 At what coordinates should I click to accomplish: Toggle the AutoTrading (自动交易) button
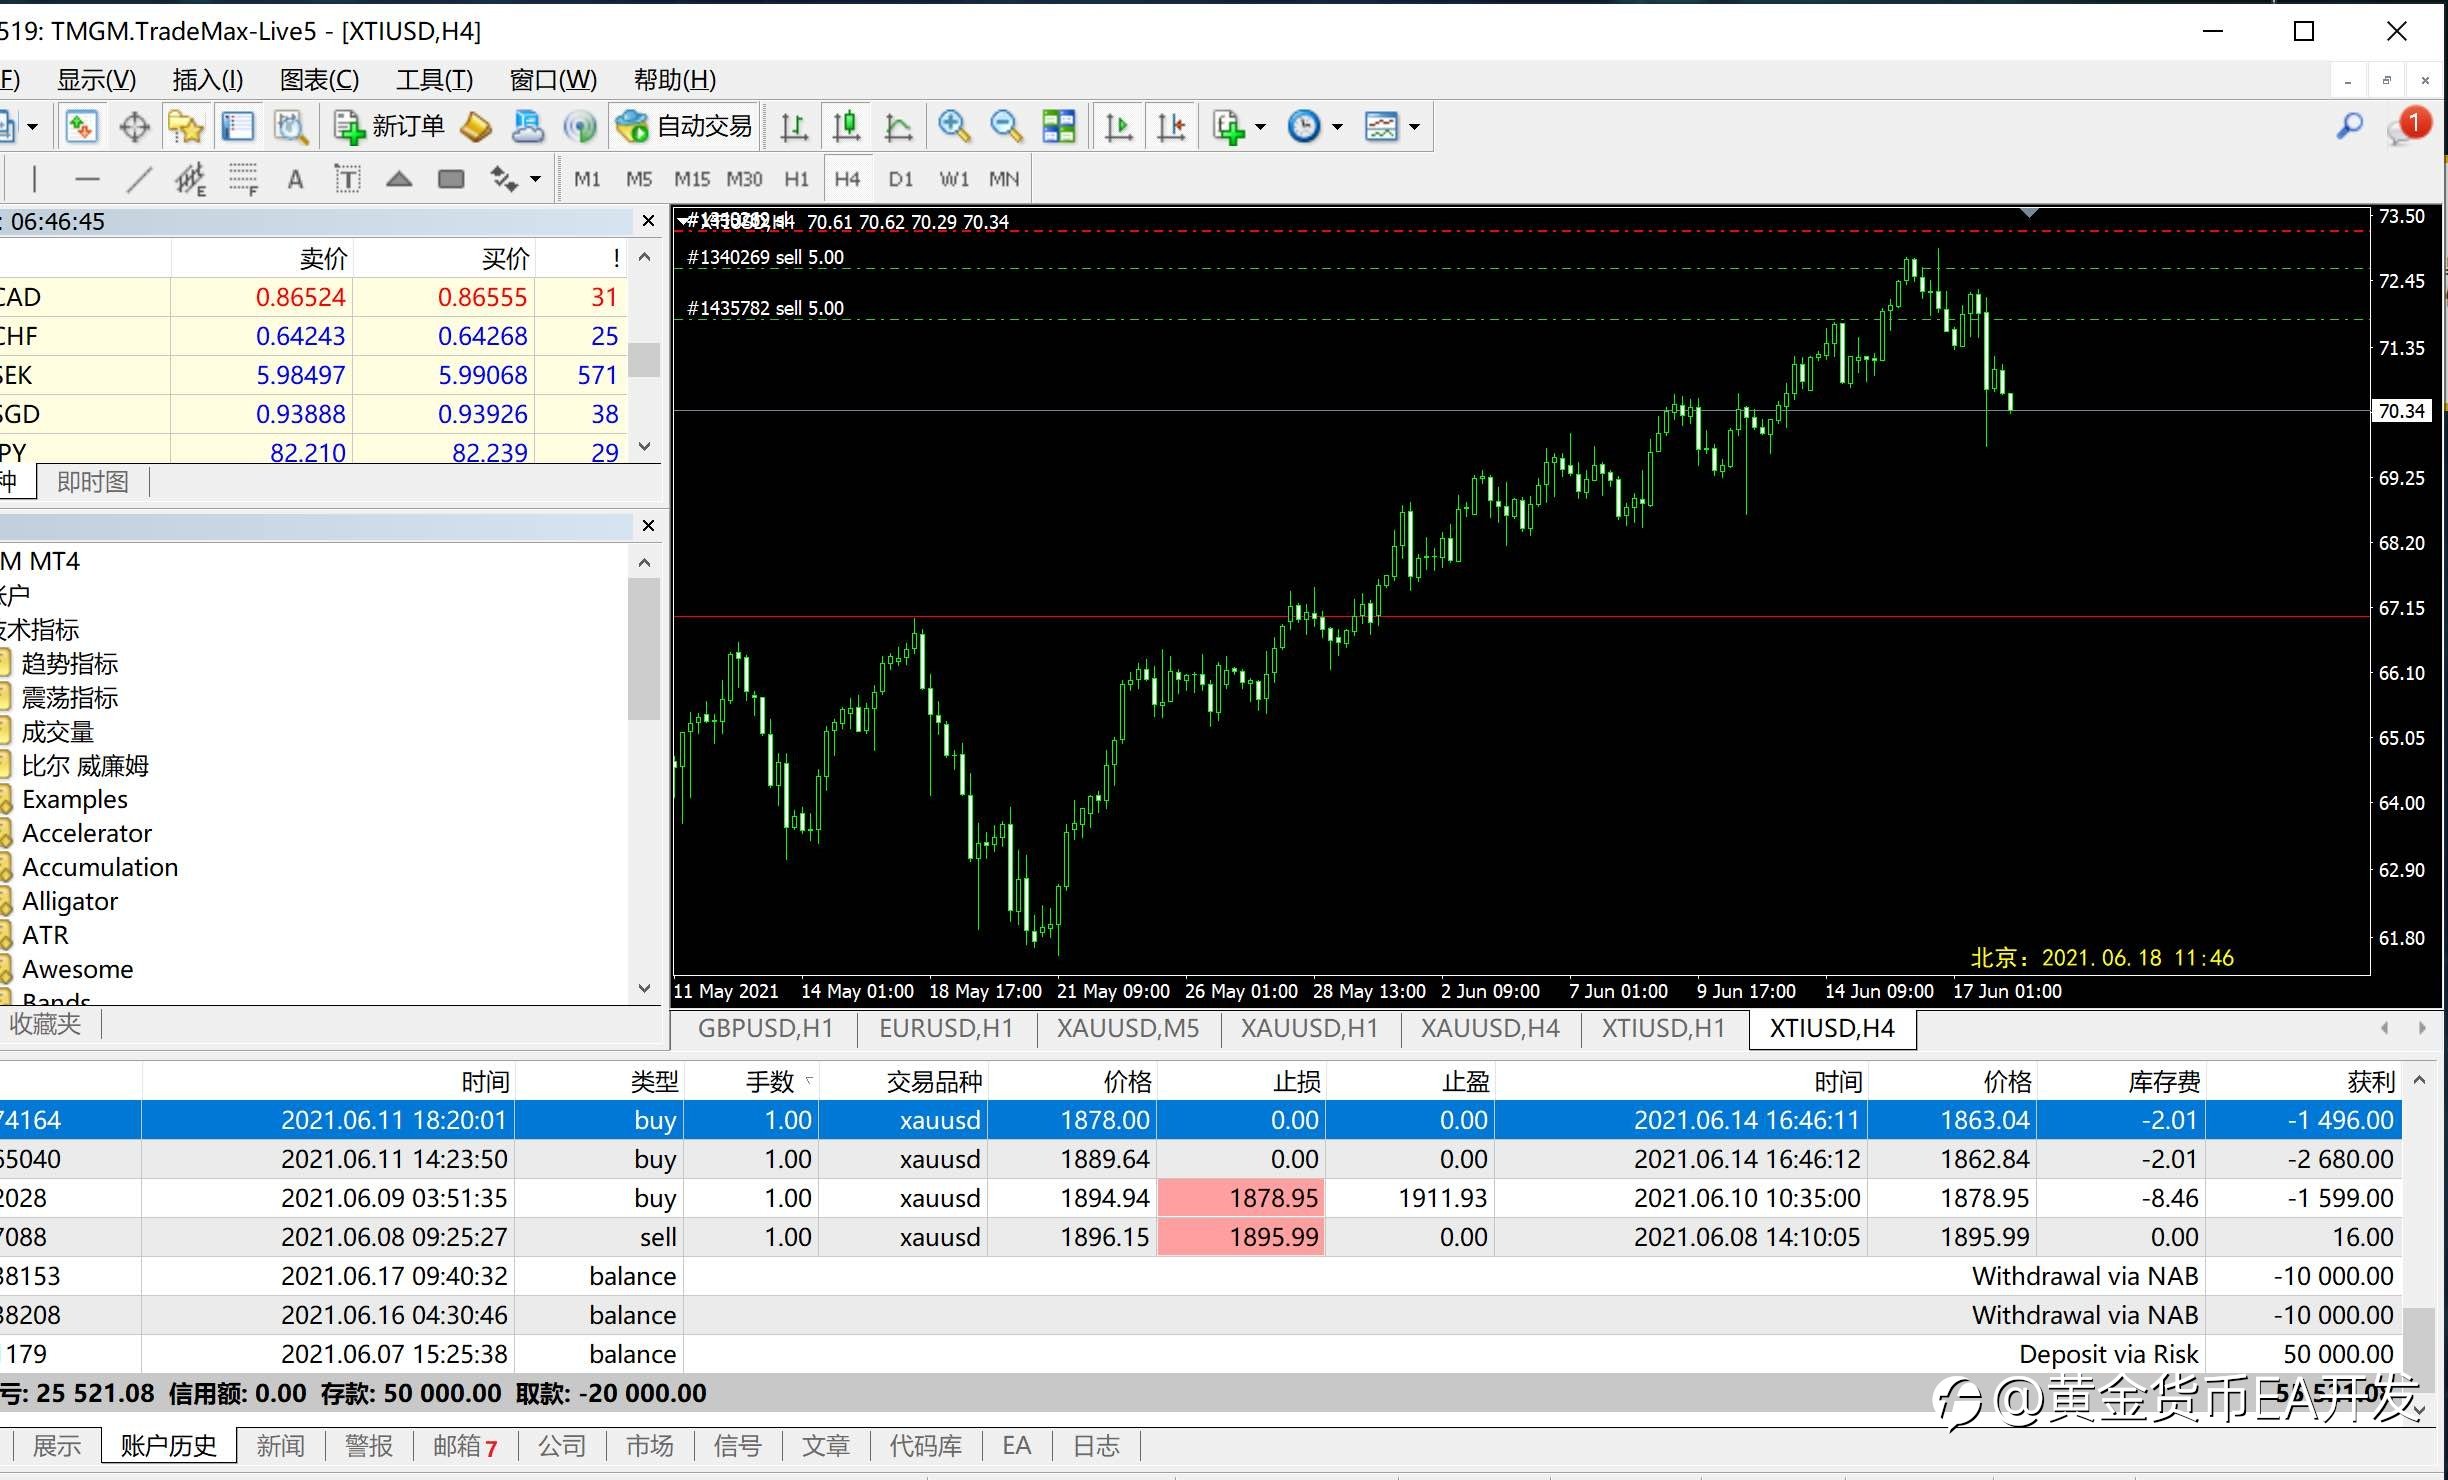coord(684,127)
